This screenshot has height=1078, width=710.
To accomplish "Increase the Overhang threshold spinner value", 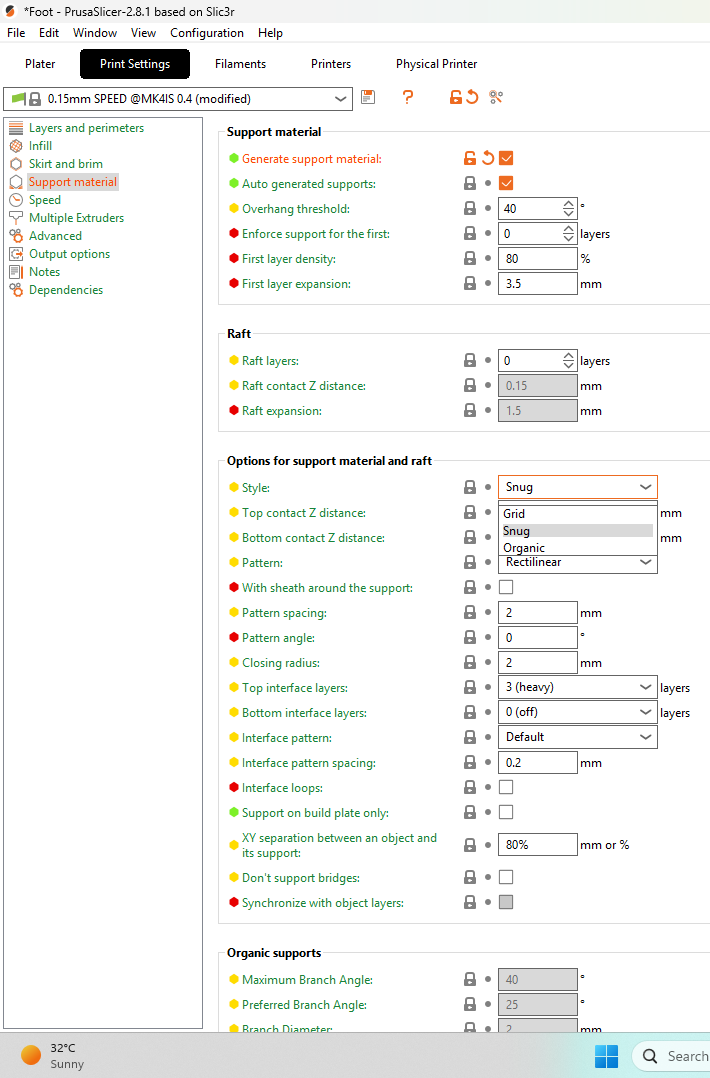I will (568, 204).
